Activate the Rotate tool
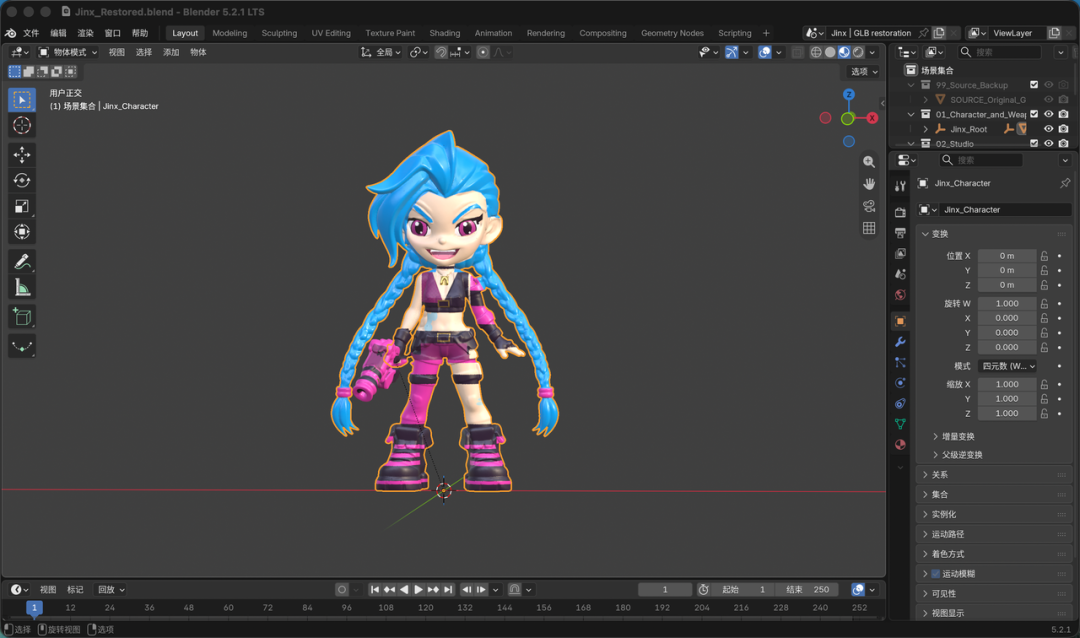This screenshot has width=1080, height=638. click(x=22, y=181)
